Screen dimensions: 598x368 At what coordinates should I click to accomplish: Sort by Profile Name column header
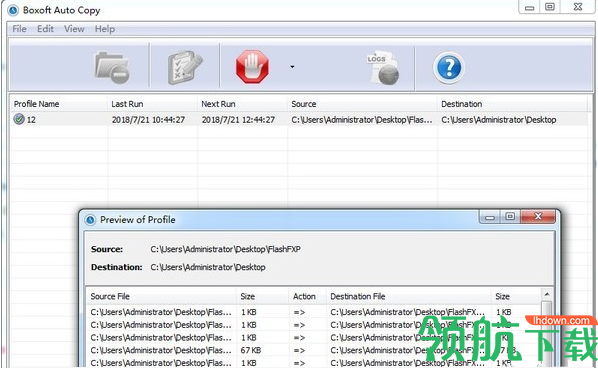[58, 104]
